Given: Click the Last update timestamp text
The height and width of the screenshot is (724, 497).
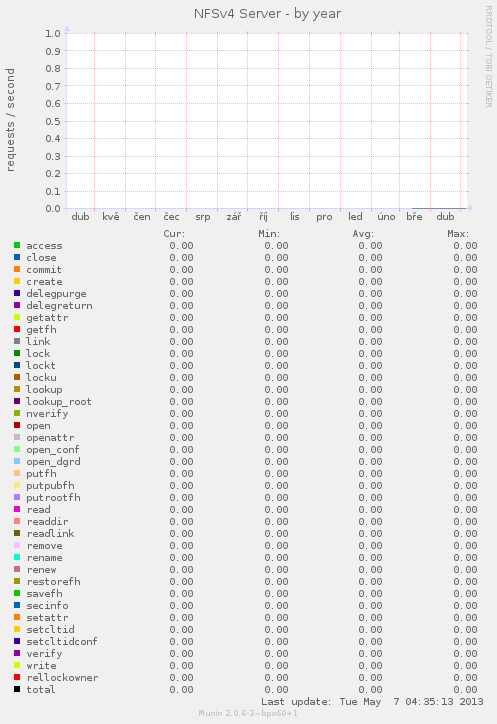Looking at the screenshot, I should 372,702.
